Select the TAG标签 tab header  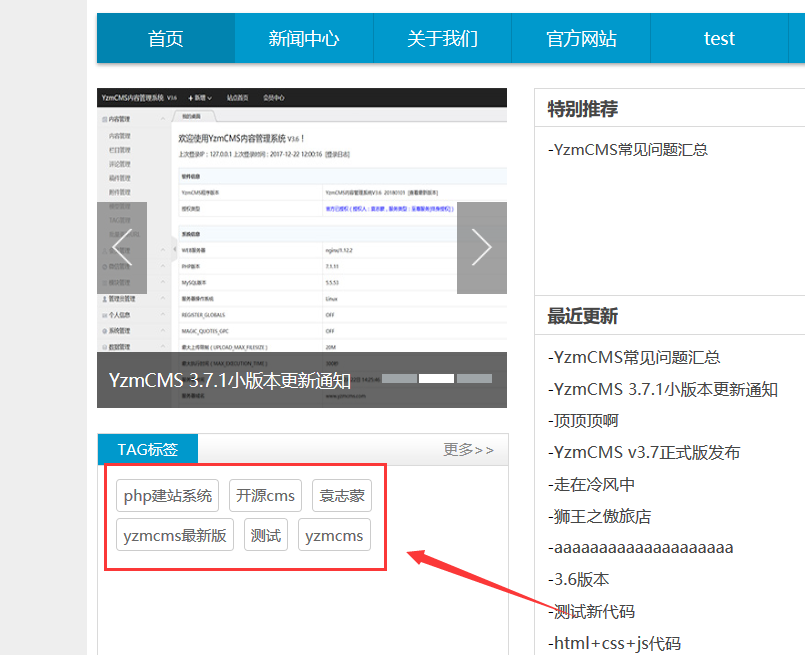148,449
